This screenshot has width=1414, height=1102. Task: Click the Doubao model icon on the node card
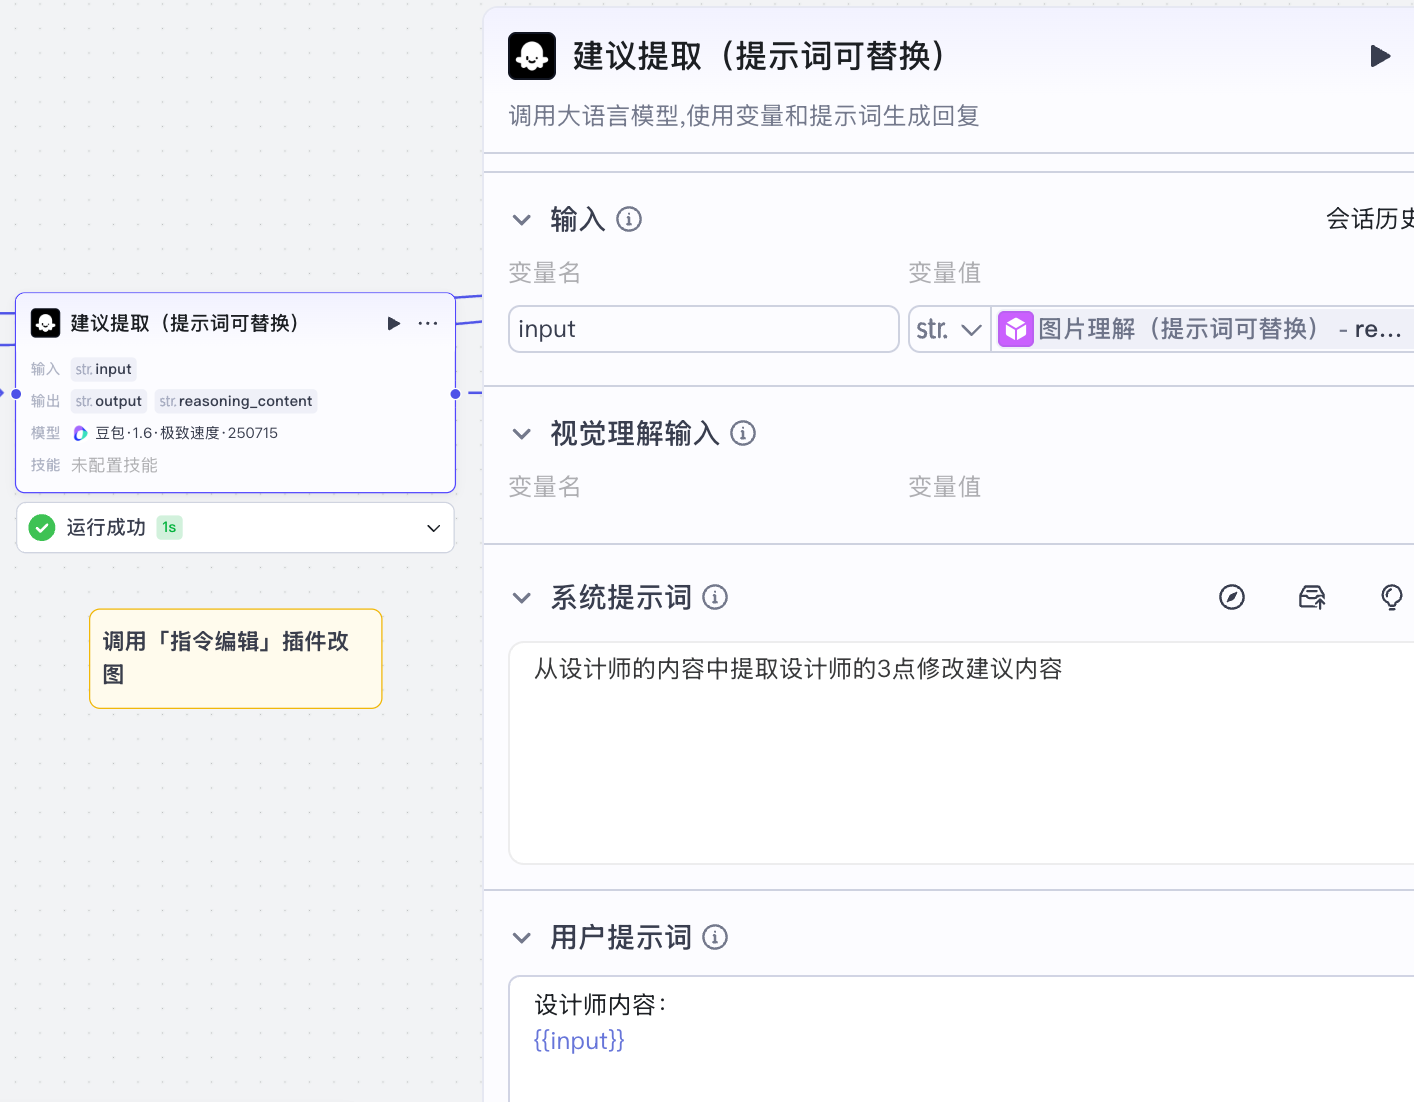[x=80, y=433]
